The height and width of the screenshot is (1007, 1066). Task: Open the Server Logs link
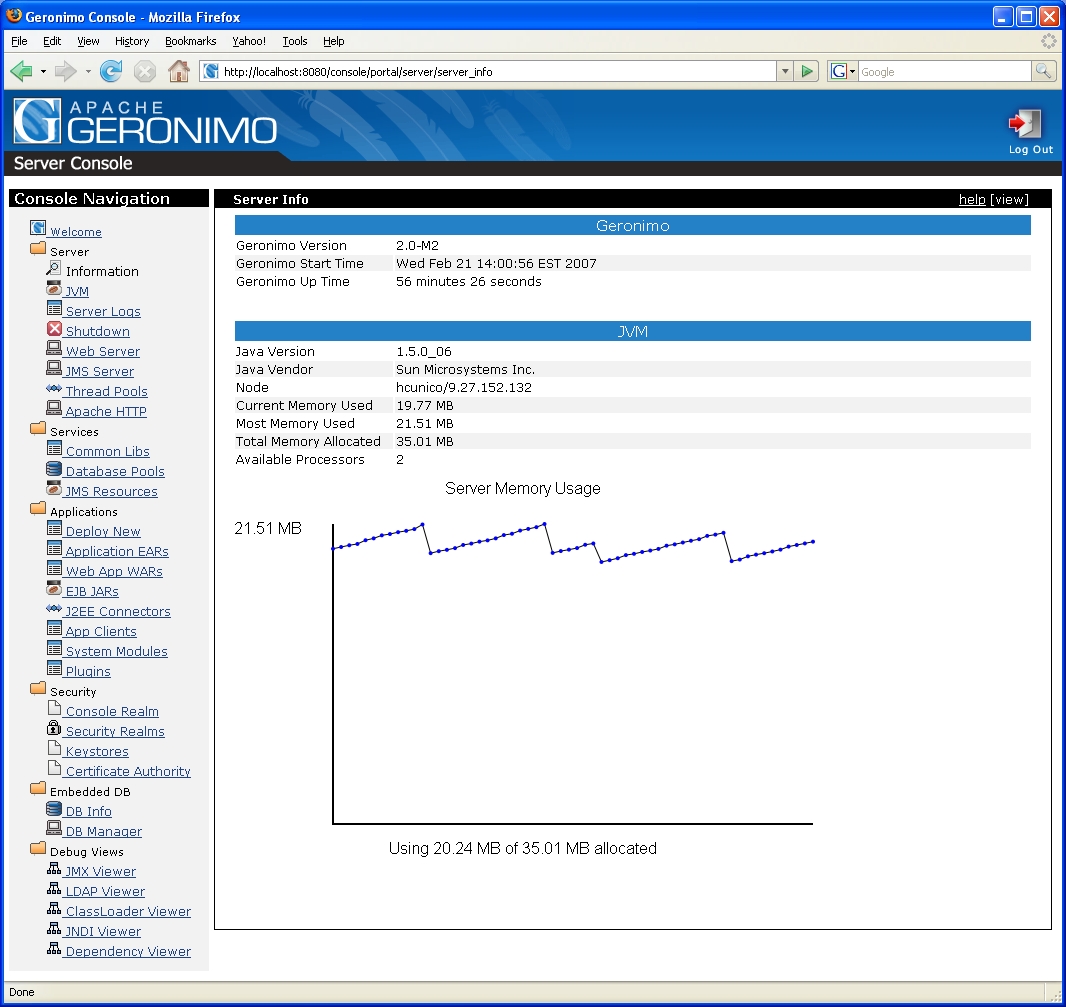coord(103,311)
